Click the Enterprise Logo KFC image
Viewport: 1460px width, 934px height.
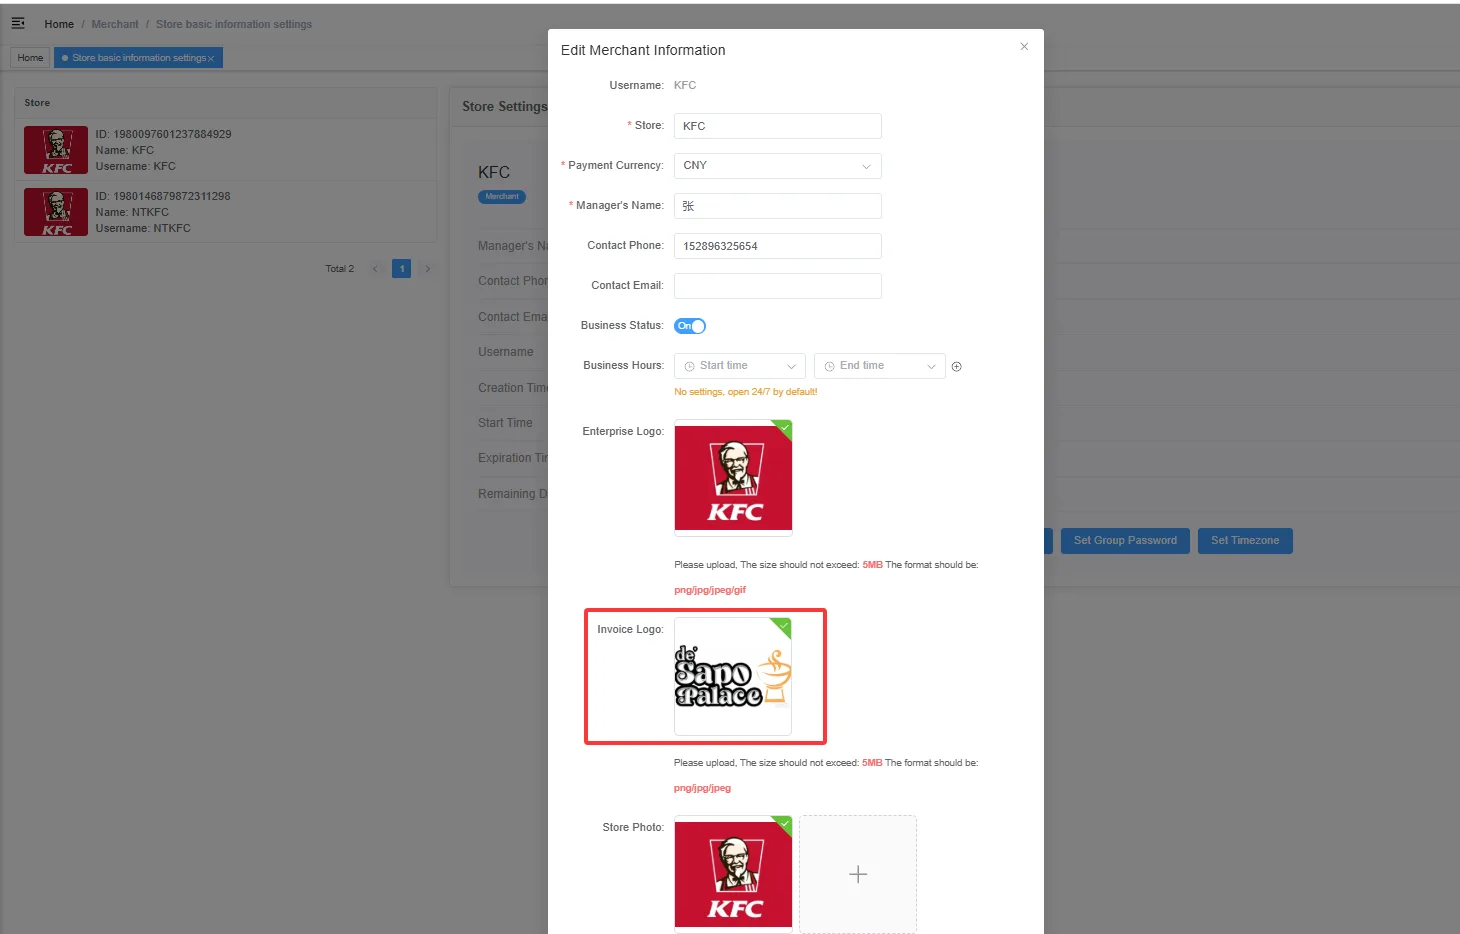point(733,478)
